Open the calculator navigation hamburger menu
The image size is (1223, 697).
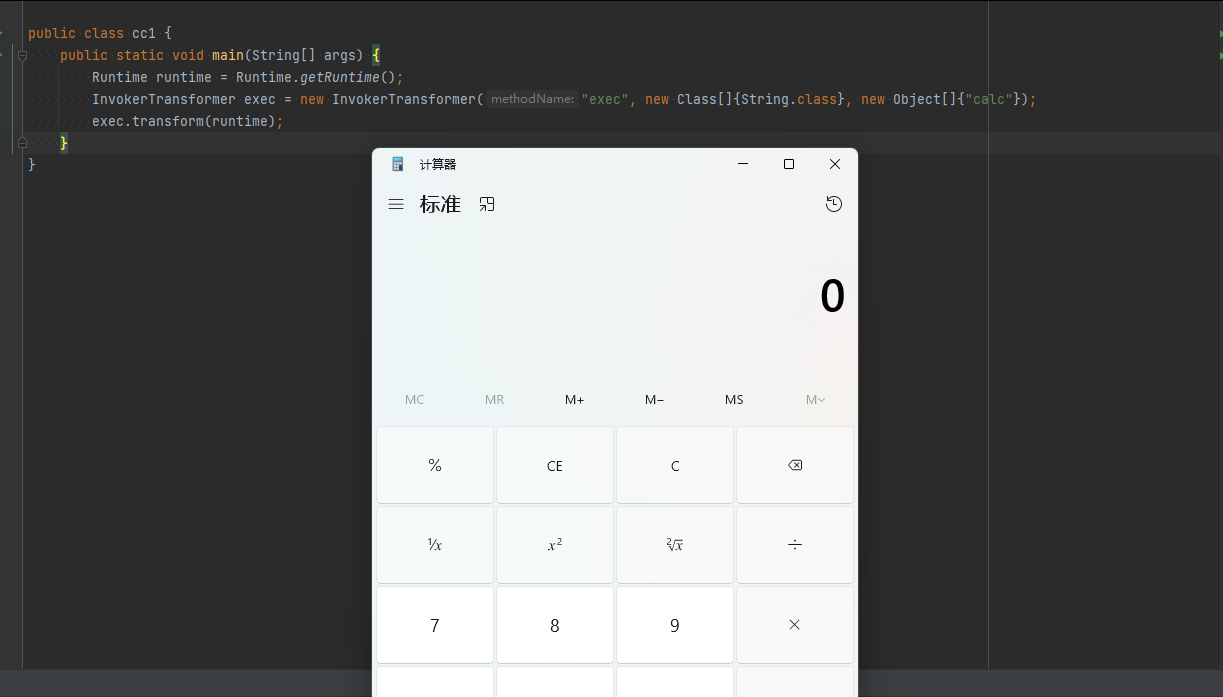click(x=396, y=204)
